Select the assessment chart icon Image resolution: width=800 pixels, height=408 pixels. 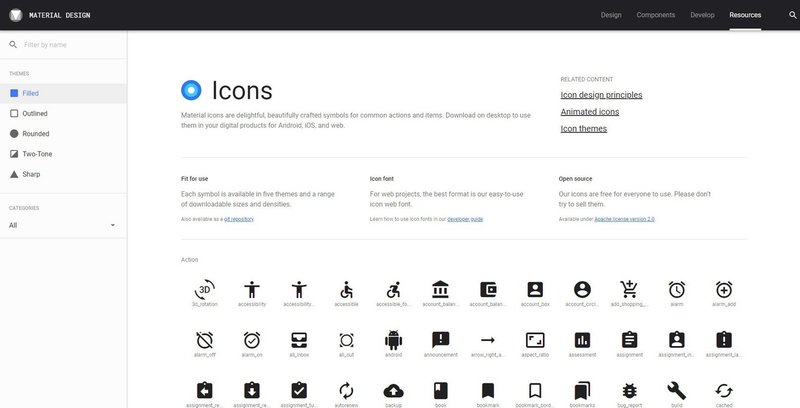point(582,340)
